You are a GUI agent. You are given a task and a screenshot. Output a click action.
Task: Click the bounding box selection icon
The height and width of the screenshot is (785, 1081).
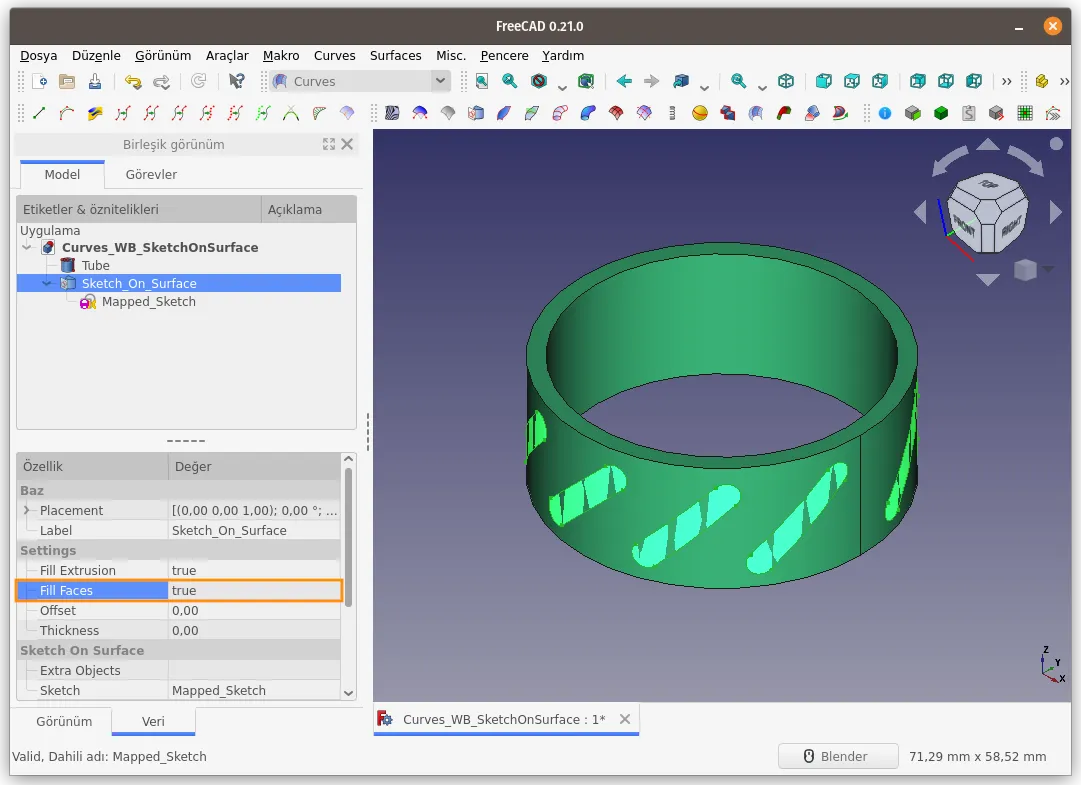[586, 81]
